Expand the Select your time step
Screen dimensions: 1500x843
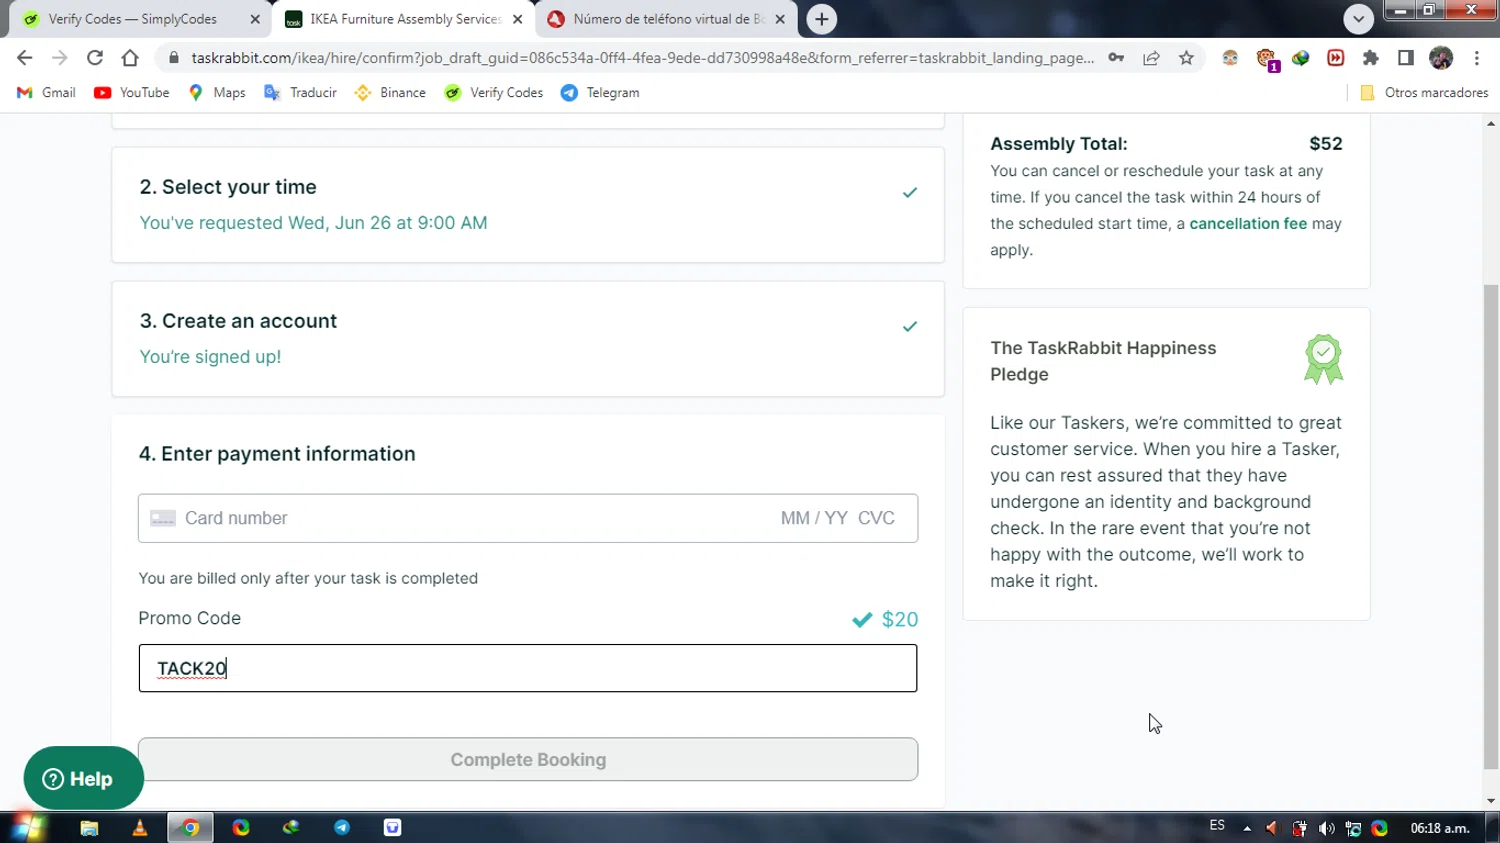528,205
